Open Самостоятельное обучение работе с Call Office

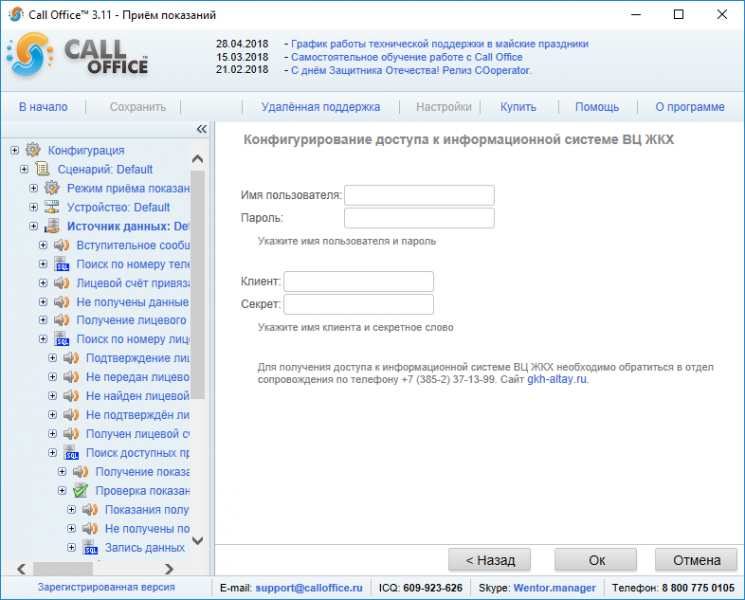(407, 57)
